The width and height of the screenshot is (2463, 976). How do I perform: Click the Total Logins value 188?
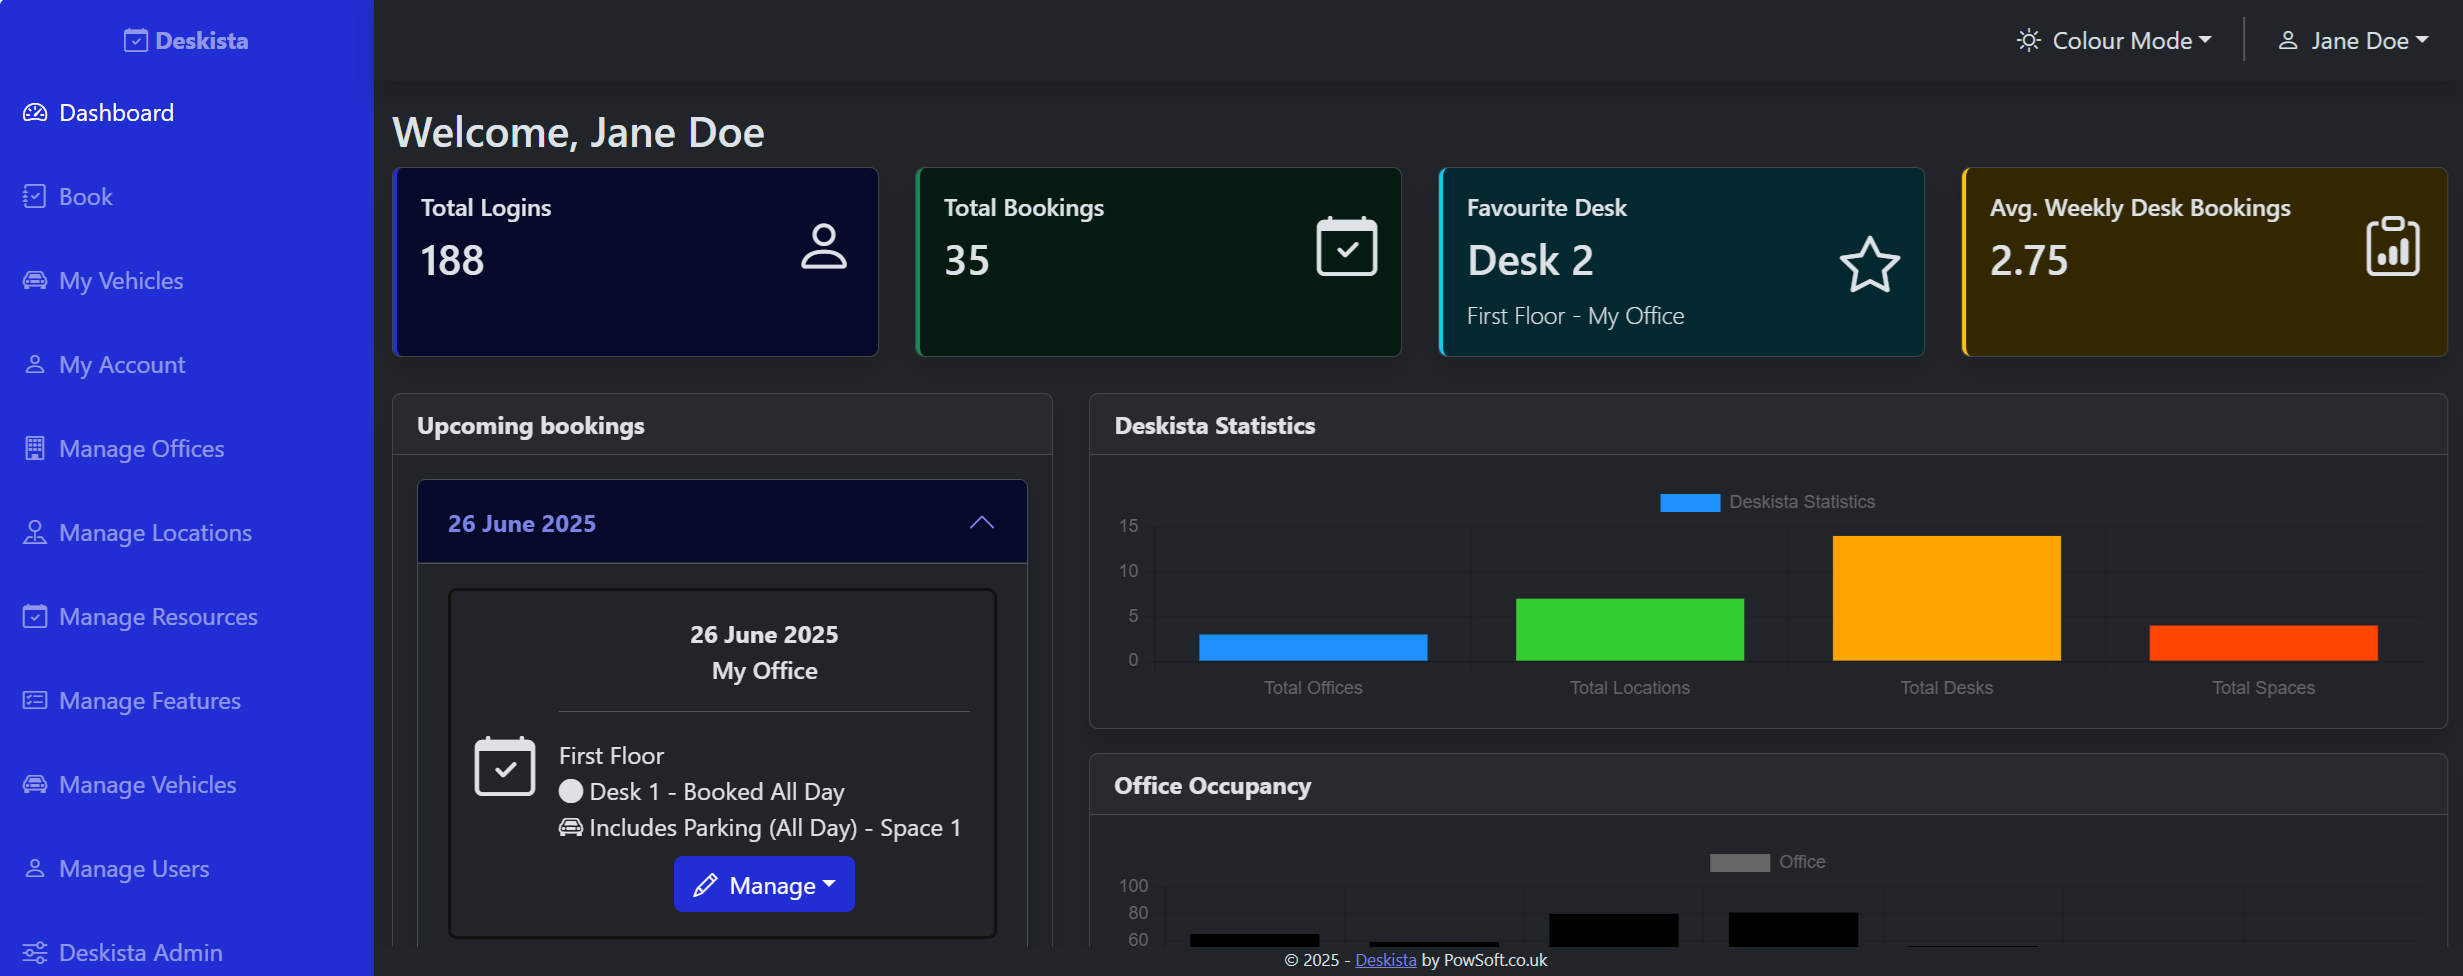click(x=452, y=261)
